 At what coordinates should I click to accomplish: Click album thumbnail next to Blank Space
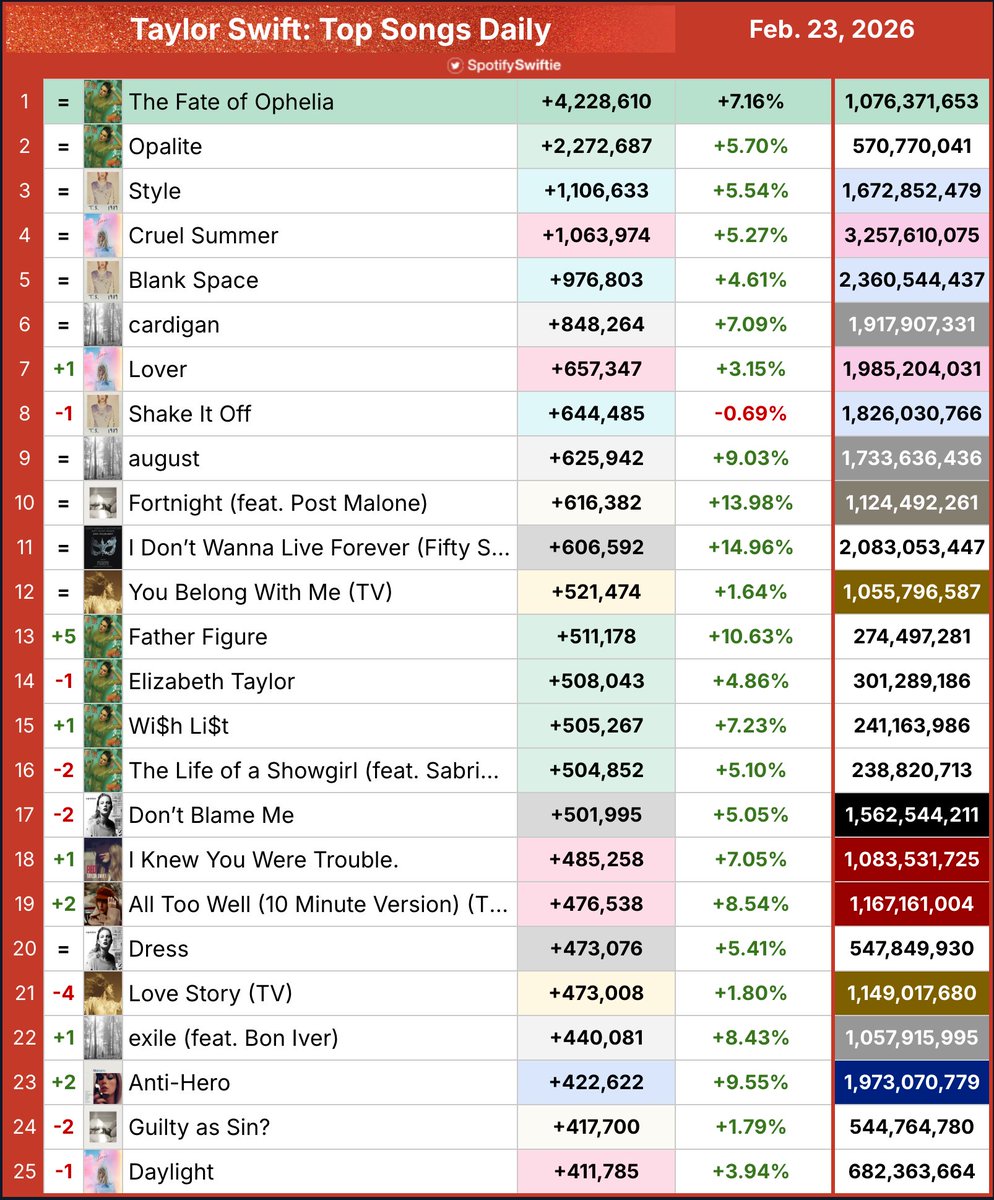103,280
